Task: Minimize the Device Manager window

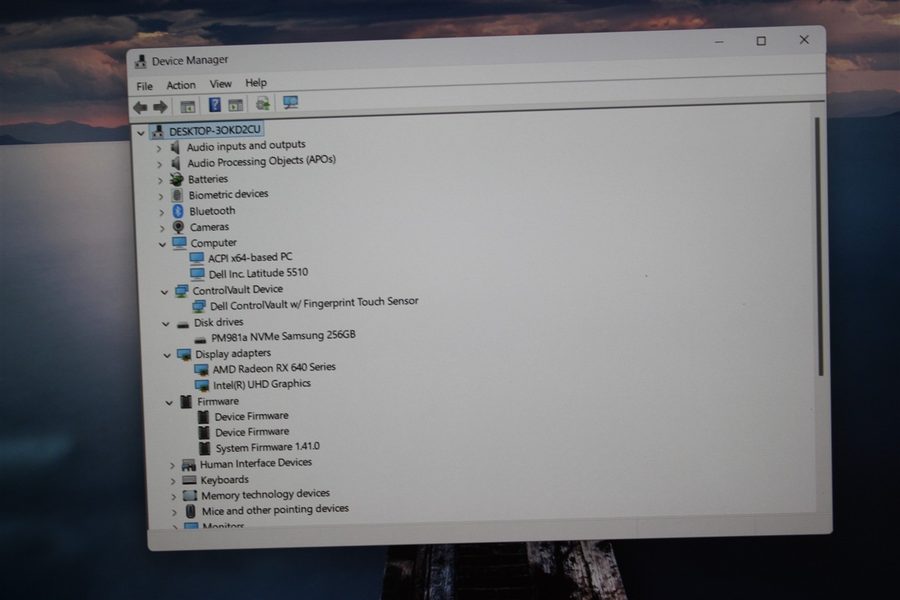Action: click(719, 42)
